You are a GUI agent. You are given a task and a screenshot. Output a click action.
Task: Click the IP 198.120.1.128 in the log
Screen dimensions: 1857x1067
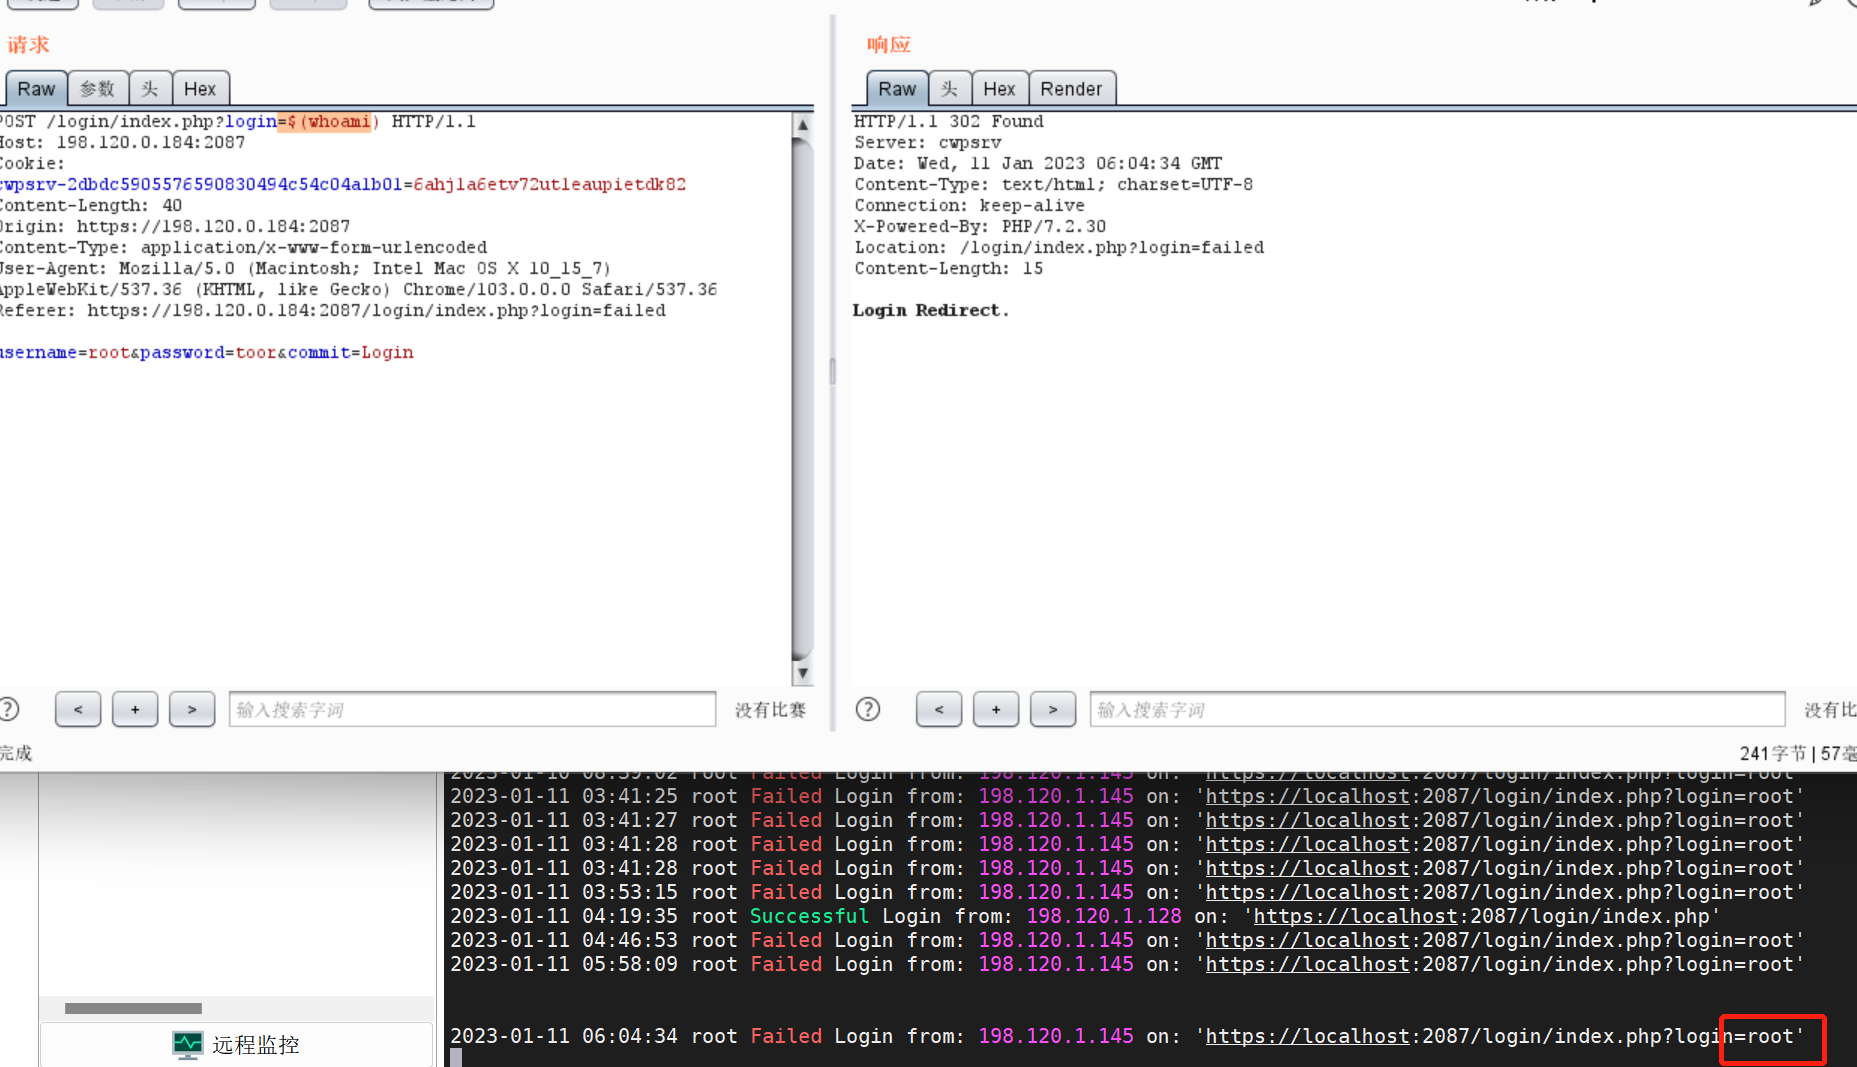pyautogui.click(x=1104, y=916)
